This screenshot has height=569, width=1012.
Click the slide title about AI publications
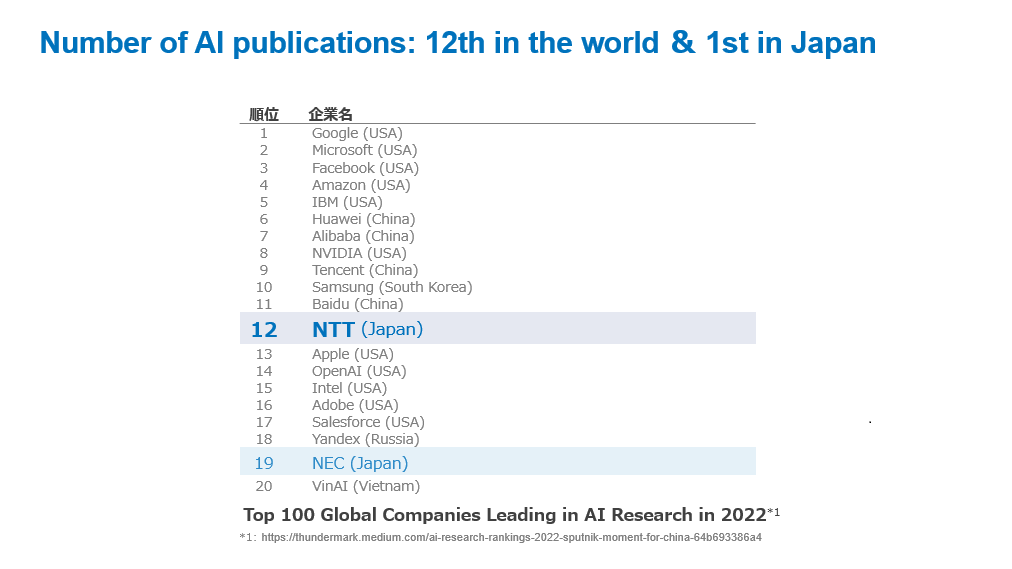[458, 43]
